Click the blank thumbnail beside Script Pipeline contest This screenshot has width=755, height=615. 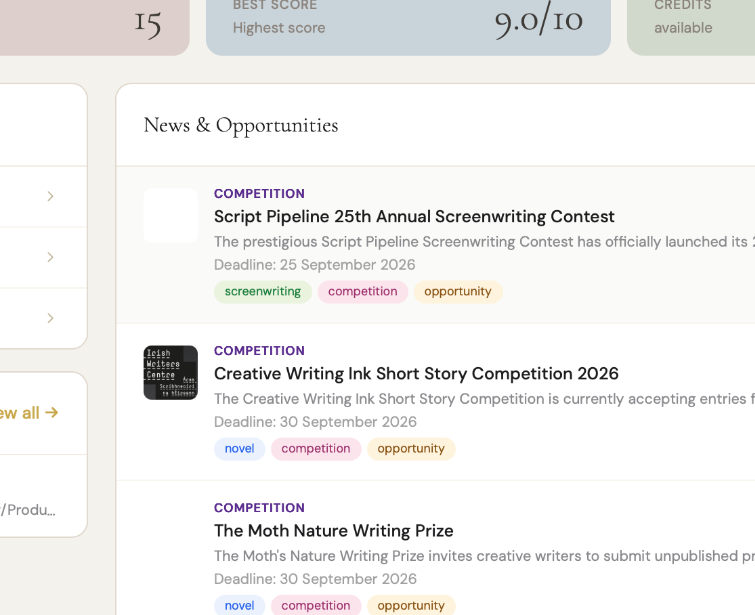pyautogui.click(x=170, y=215)
